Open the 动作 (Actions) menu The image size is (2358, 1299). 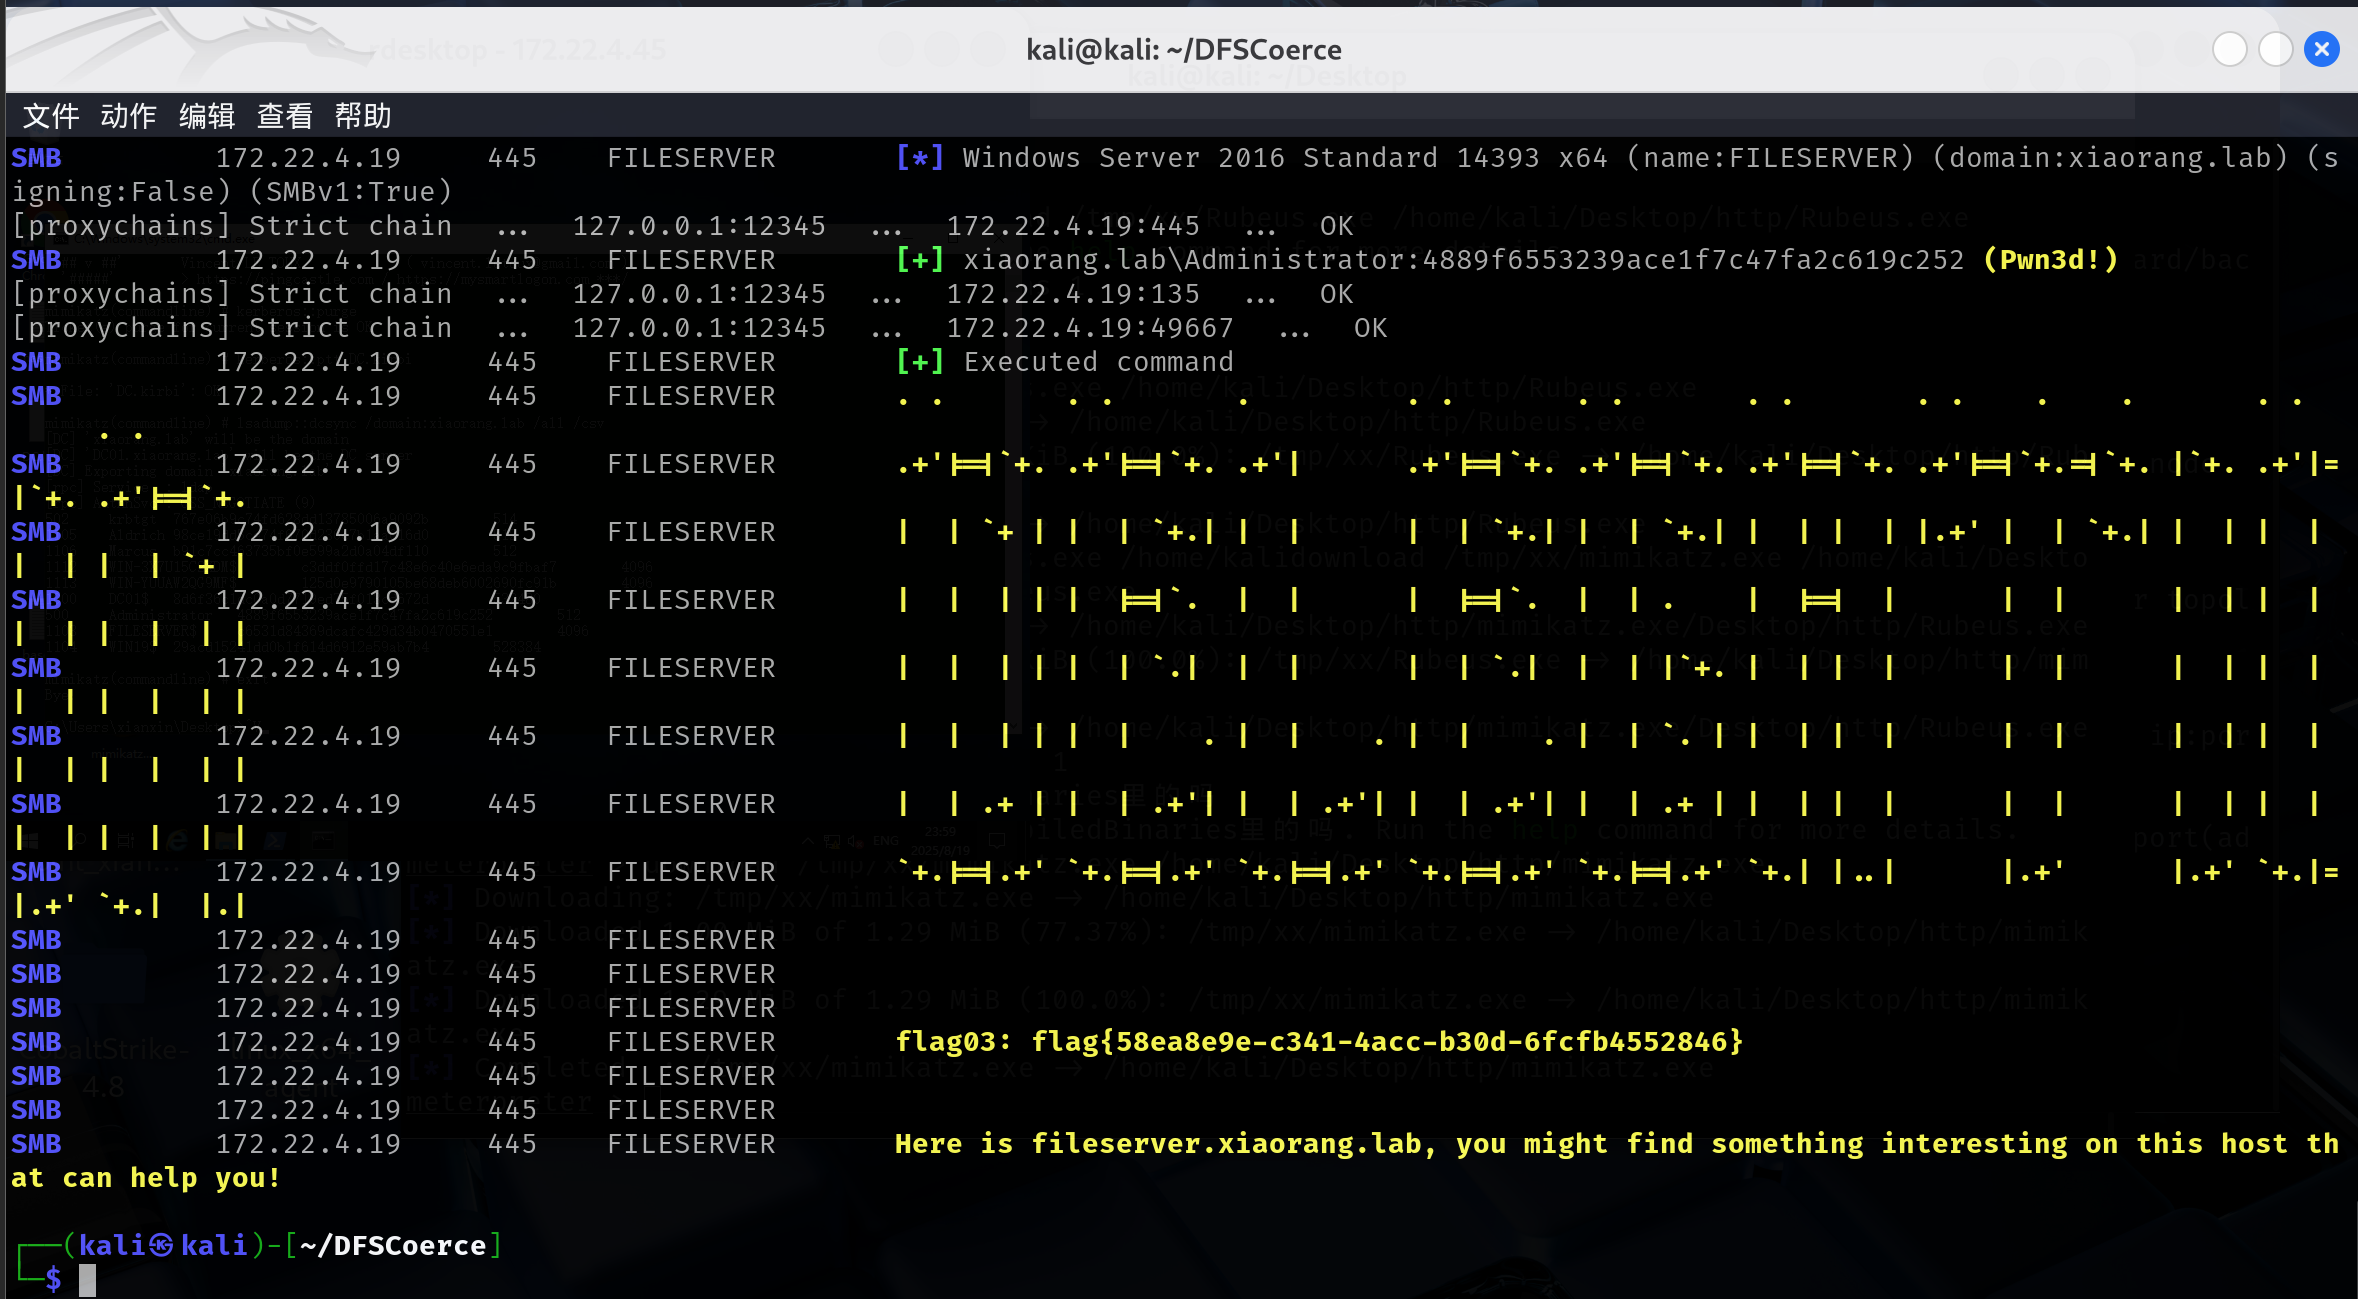tap(128, 116)
